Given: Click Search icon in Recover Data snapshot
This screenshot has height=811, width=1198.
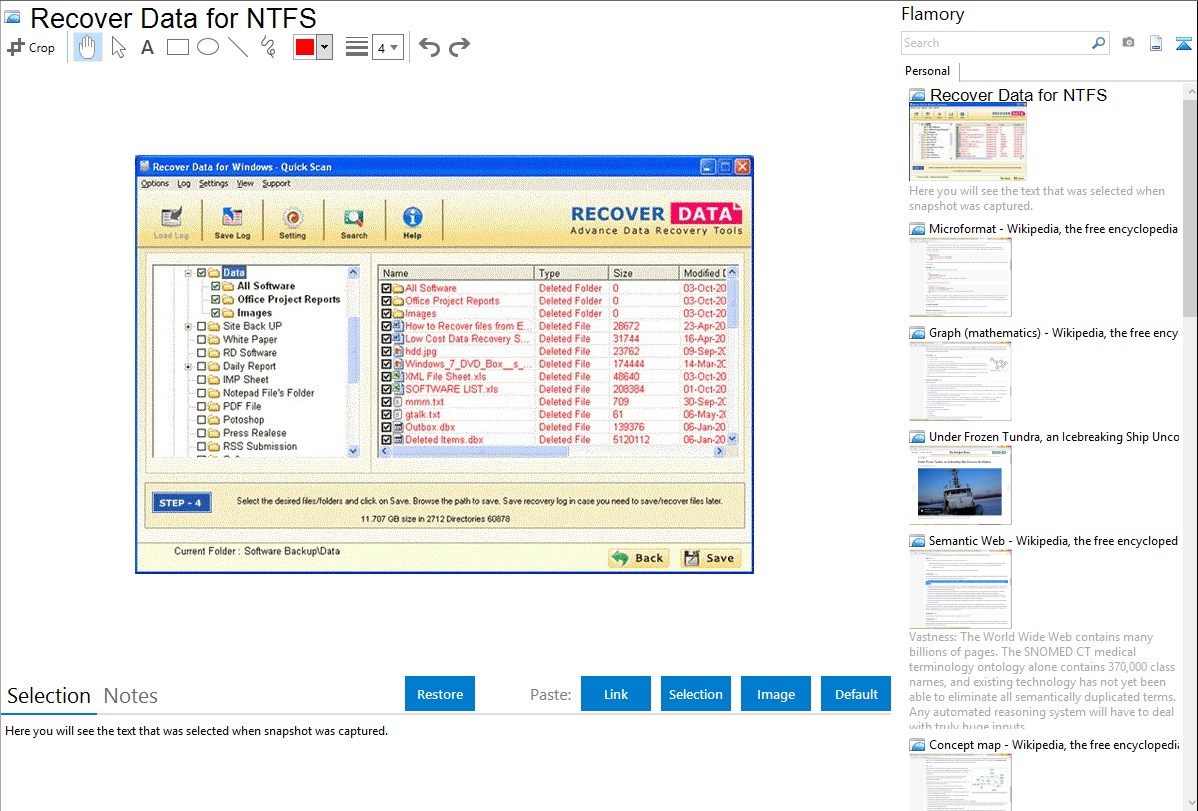Looking at the screenshot, I should click(354, 222).
